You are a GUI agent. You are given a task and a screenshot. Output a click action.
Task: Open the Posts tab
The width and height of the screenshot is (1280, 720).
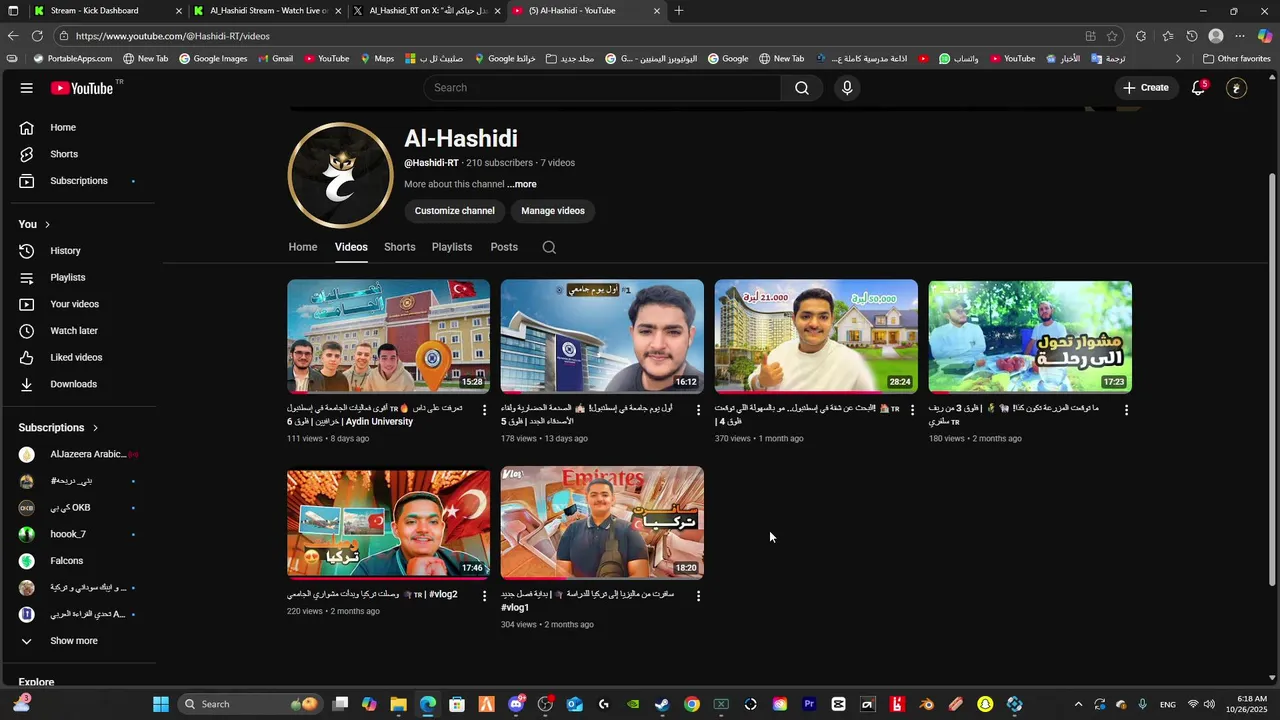(504, 247)
